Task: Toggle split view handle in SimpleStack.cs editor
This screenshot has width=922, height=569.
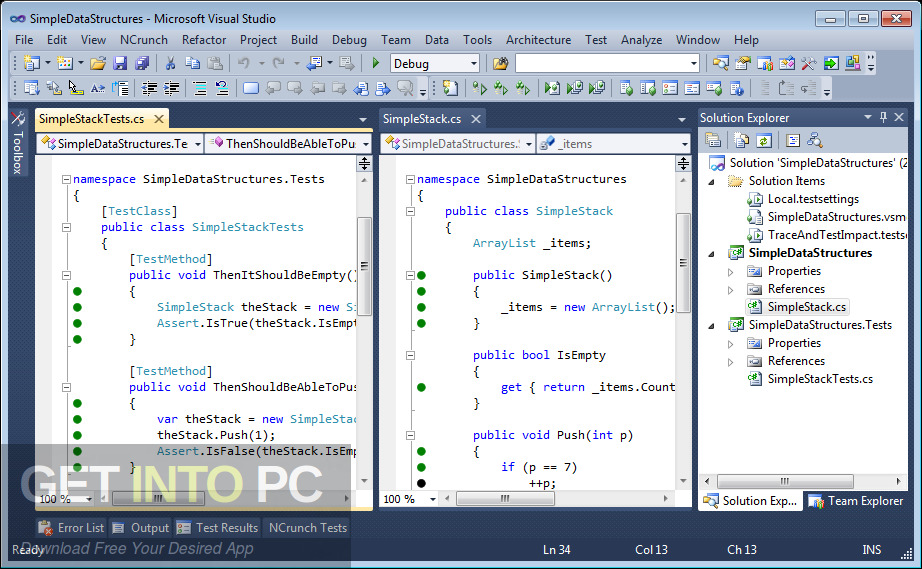Action: click(x=683, y=163)
